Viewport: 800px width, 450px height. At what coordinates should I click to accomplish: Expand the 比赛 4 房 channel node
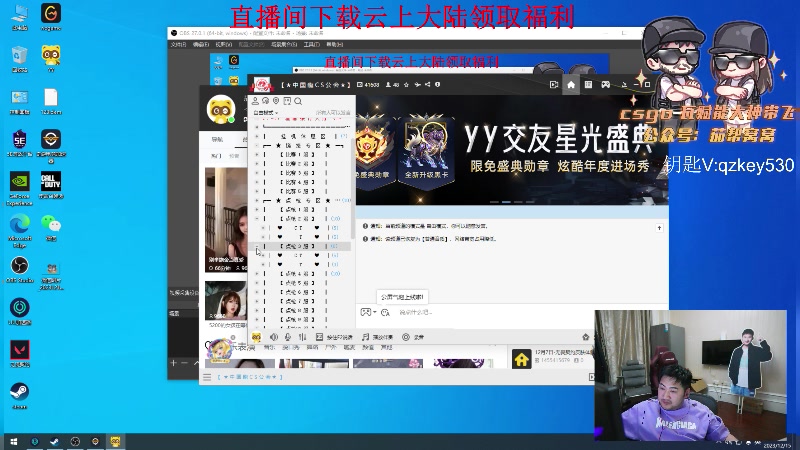257,182
